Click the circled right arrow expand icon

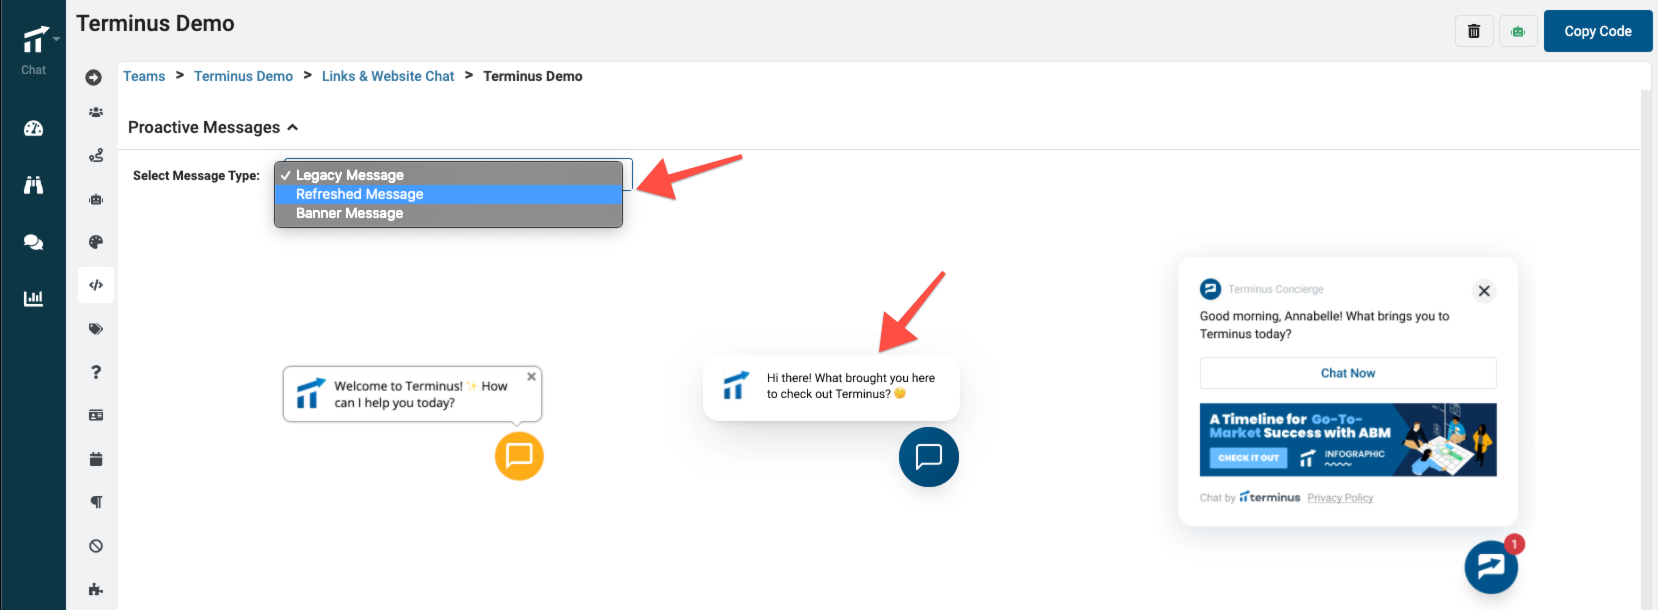click(x=94, y=77)
